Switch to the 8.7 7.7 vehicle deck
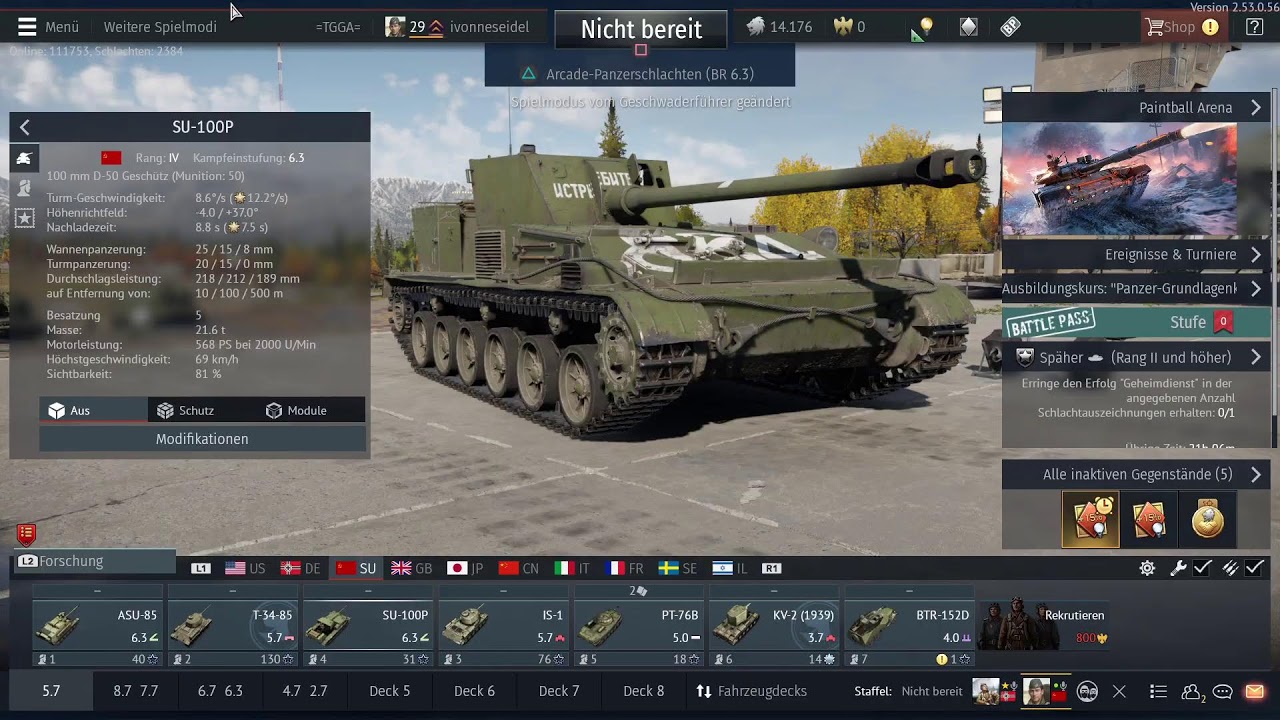This screenshot has width=1280, height=720. pyautogui.click(x=135, y=691)
